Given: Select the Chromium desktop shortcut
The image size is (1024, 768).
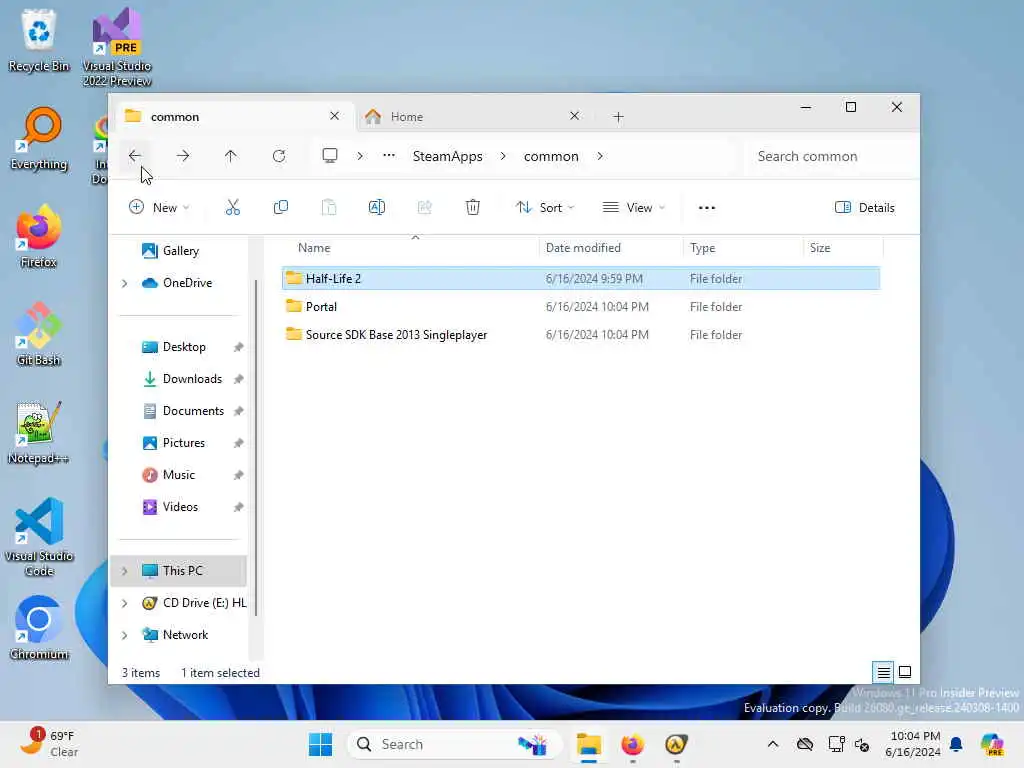Looking at the screenshot, I should click(x=39, y=628).
